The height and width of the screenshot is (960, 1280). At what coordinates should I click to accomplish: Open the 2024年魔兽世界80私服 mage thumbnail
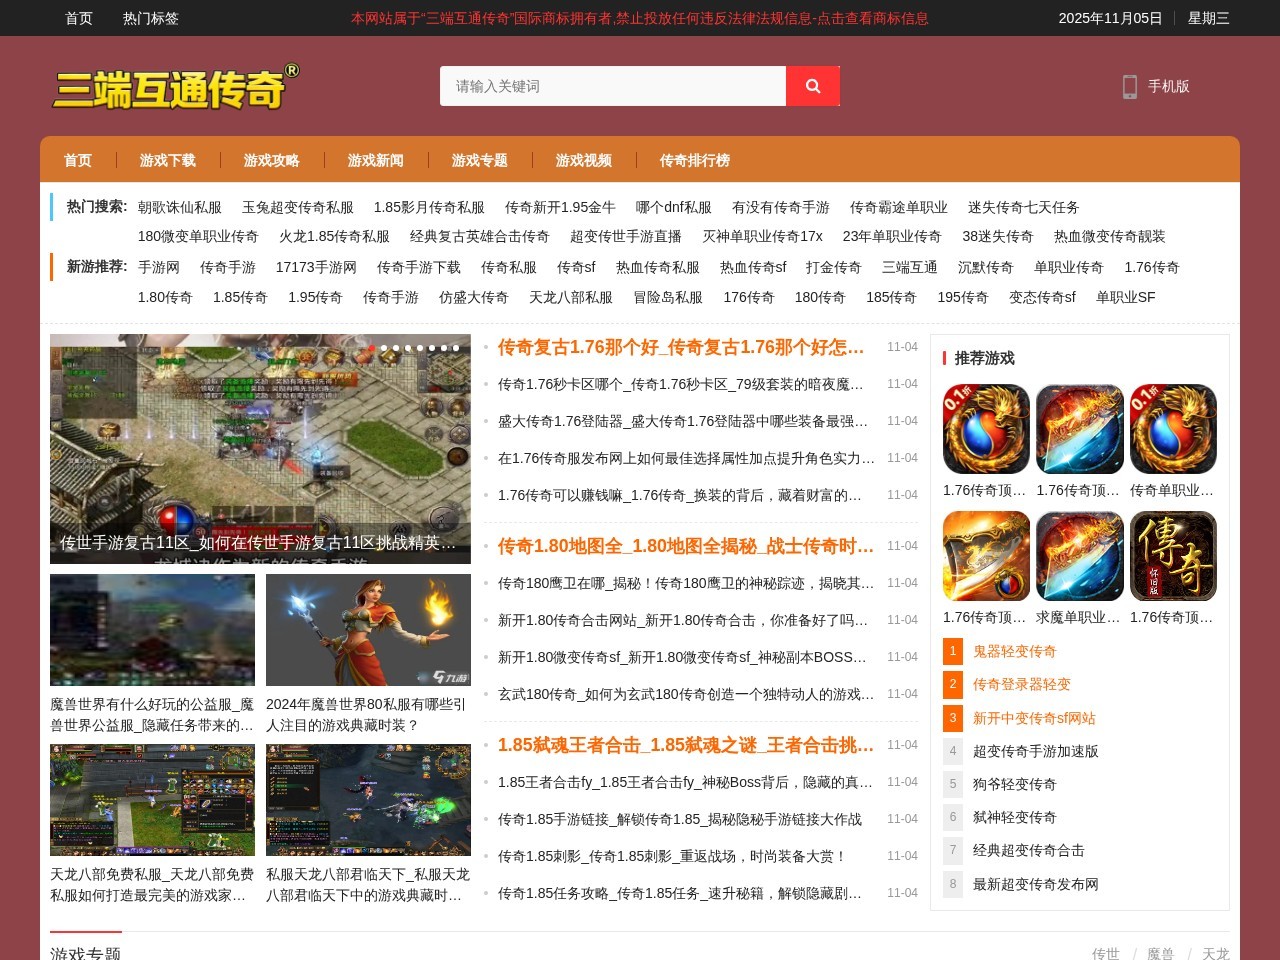pyautogui.click(x=368, y=630)
